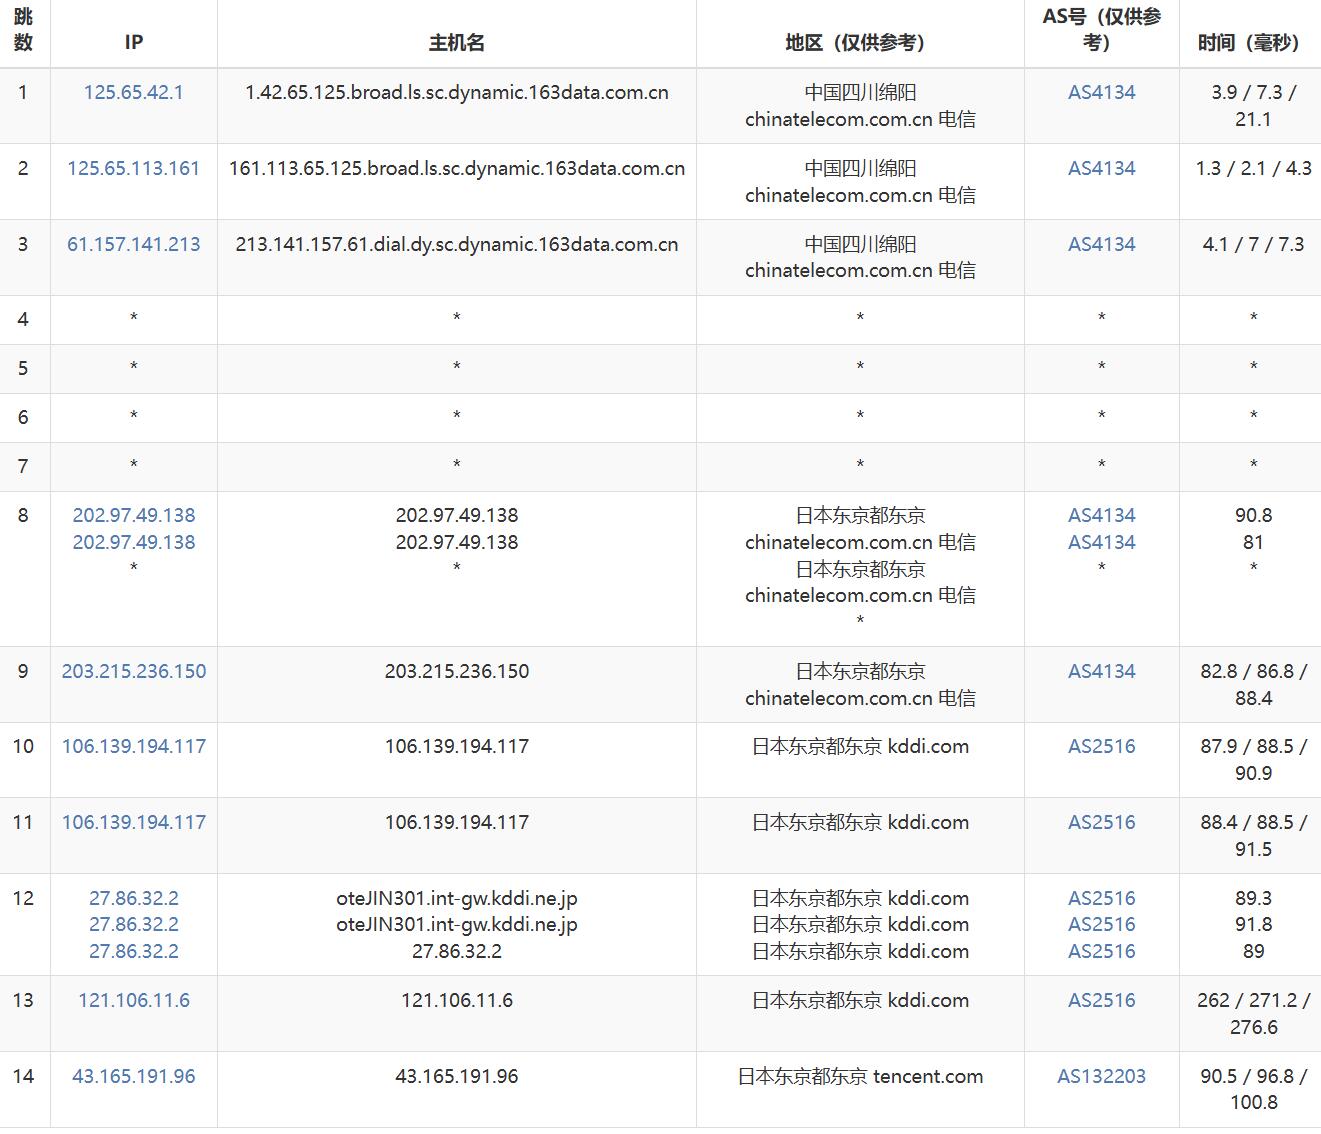Image resolution: width=1321 pixels, height=1134 pixels.
Task: Click the AS2516 link in hop 11
Action: (x=1101, y=822)
